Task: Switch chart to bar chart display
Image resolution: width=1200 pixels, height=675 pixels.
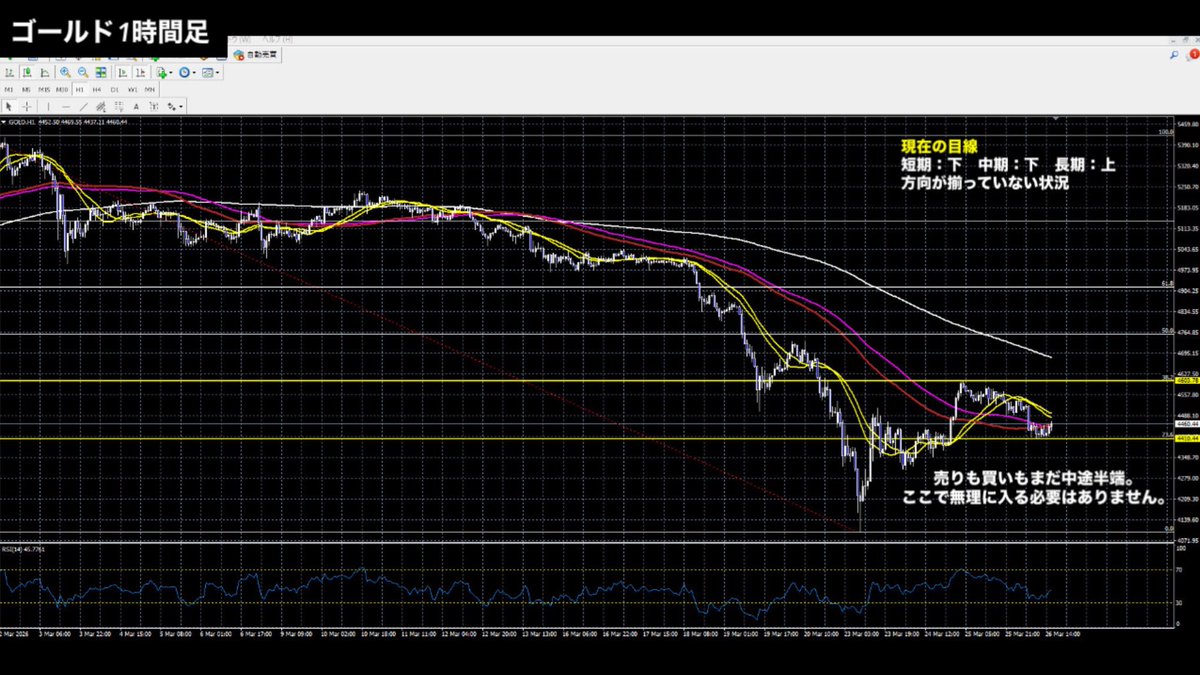Action: (10, 73)
